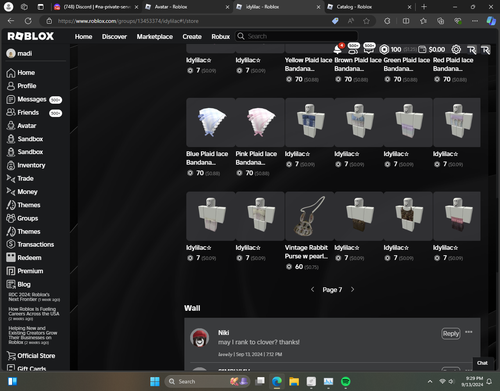Image resolution: width=500 pixels, height=391 pixels.
Task: Go back using the browser arrow
Action: coord(11,21)
